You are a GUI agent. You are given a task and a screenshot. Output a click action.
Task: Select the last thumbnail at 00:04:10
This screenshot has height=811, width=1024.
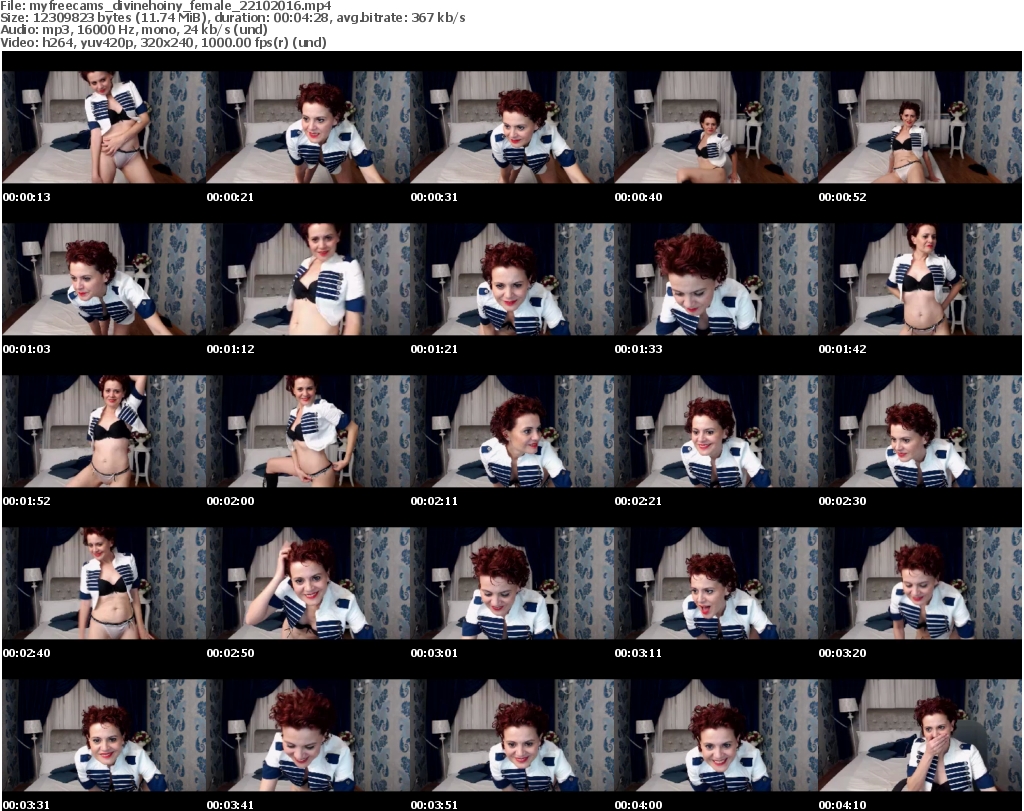point(920,734)
